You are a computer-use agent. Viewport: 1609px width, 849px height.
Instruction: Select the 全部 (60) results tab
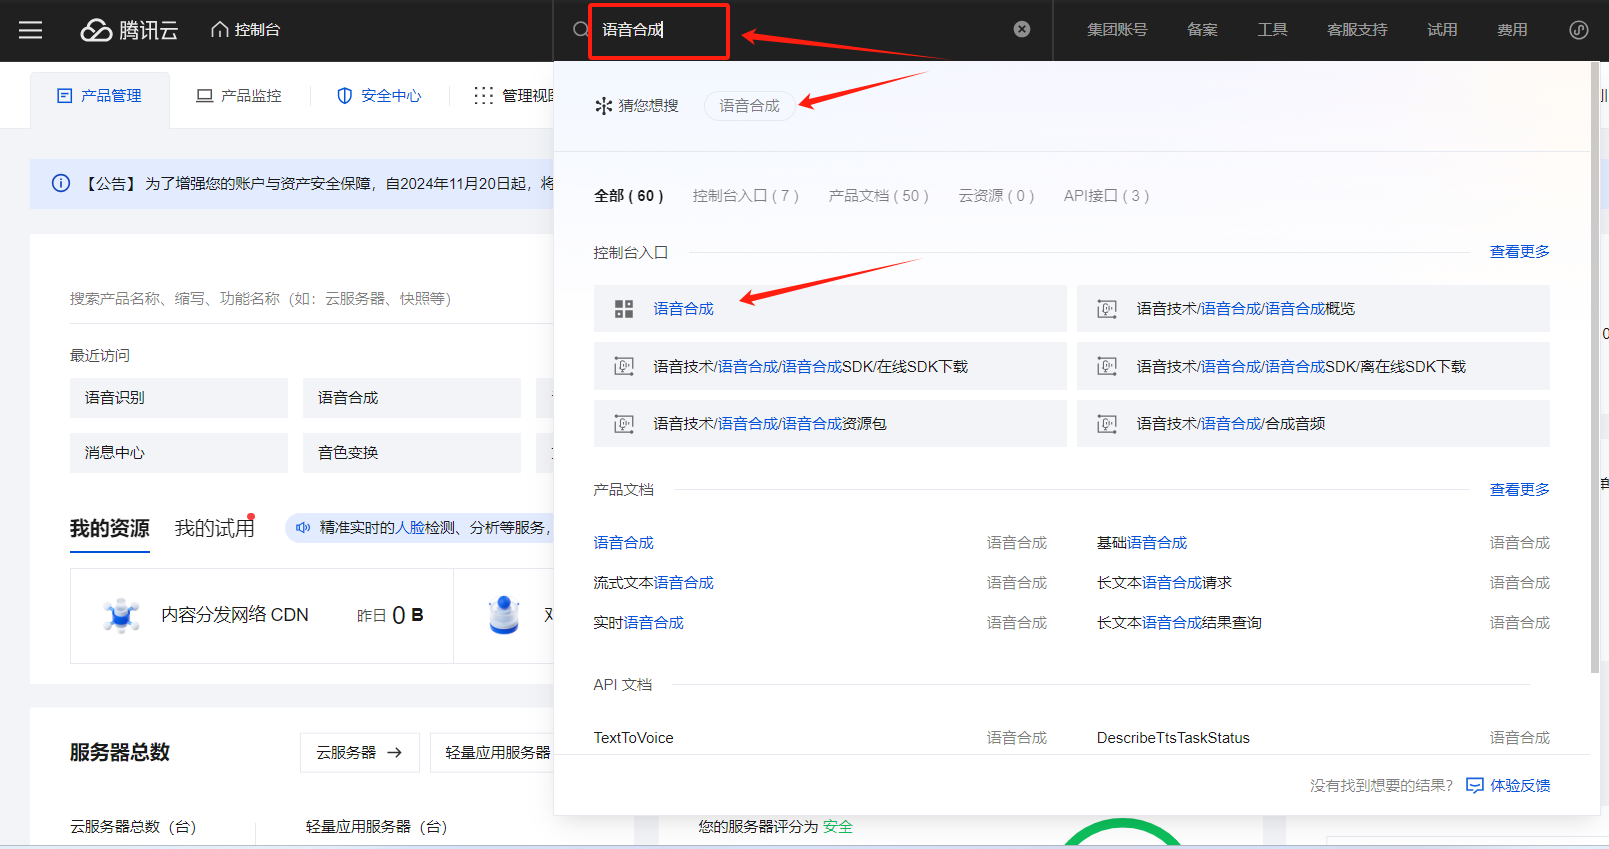click(x=628, y=196)
